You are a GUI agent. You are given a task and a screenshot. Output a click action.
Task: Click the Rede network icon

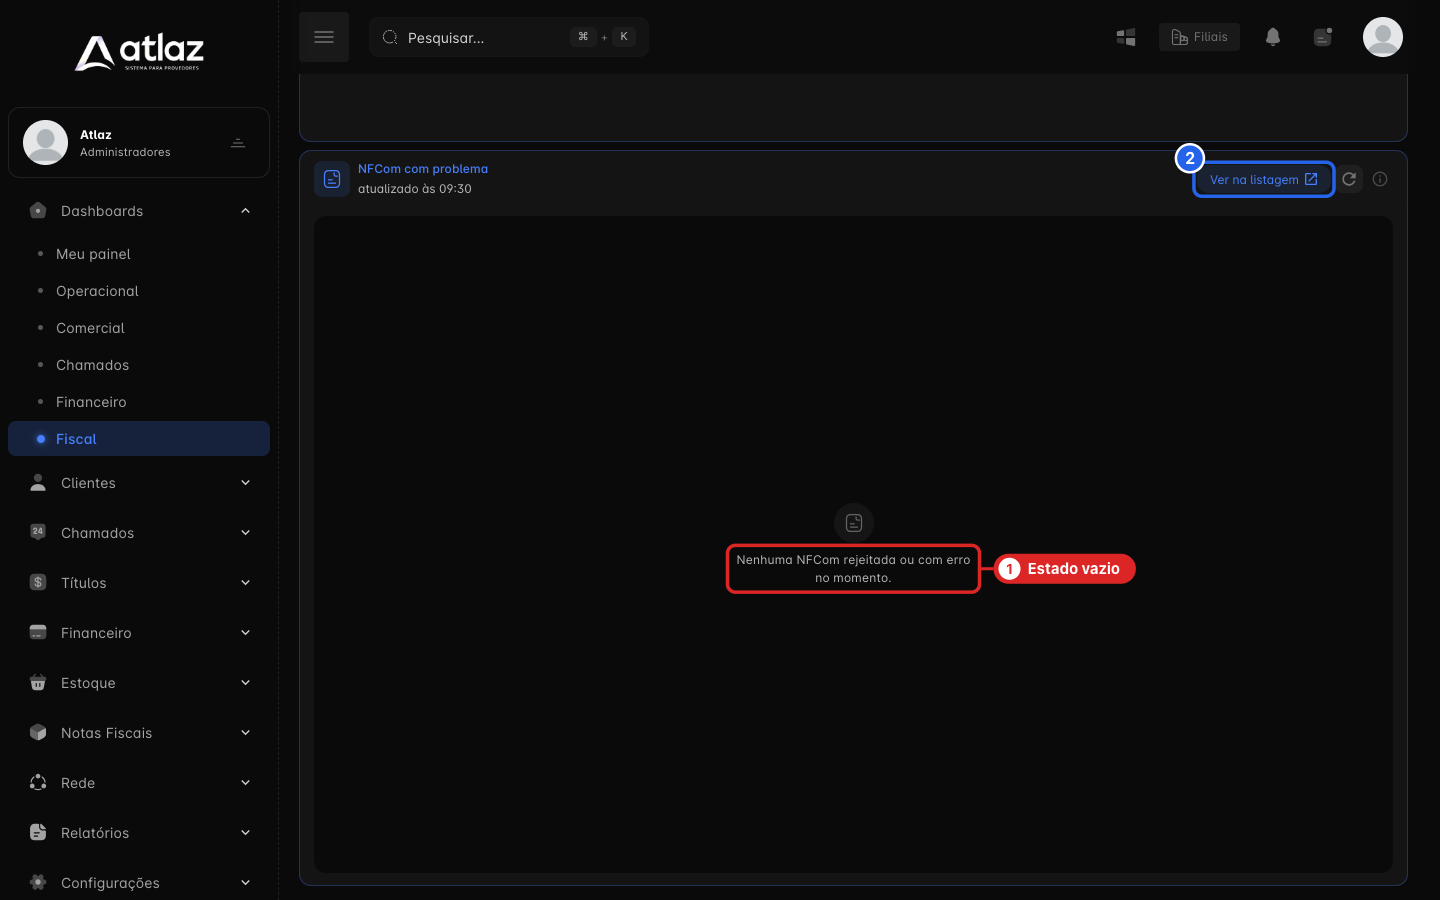coord(38,782)
